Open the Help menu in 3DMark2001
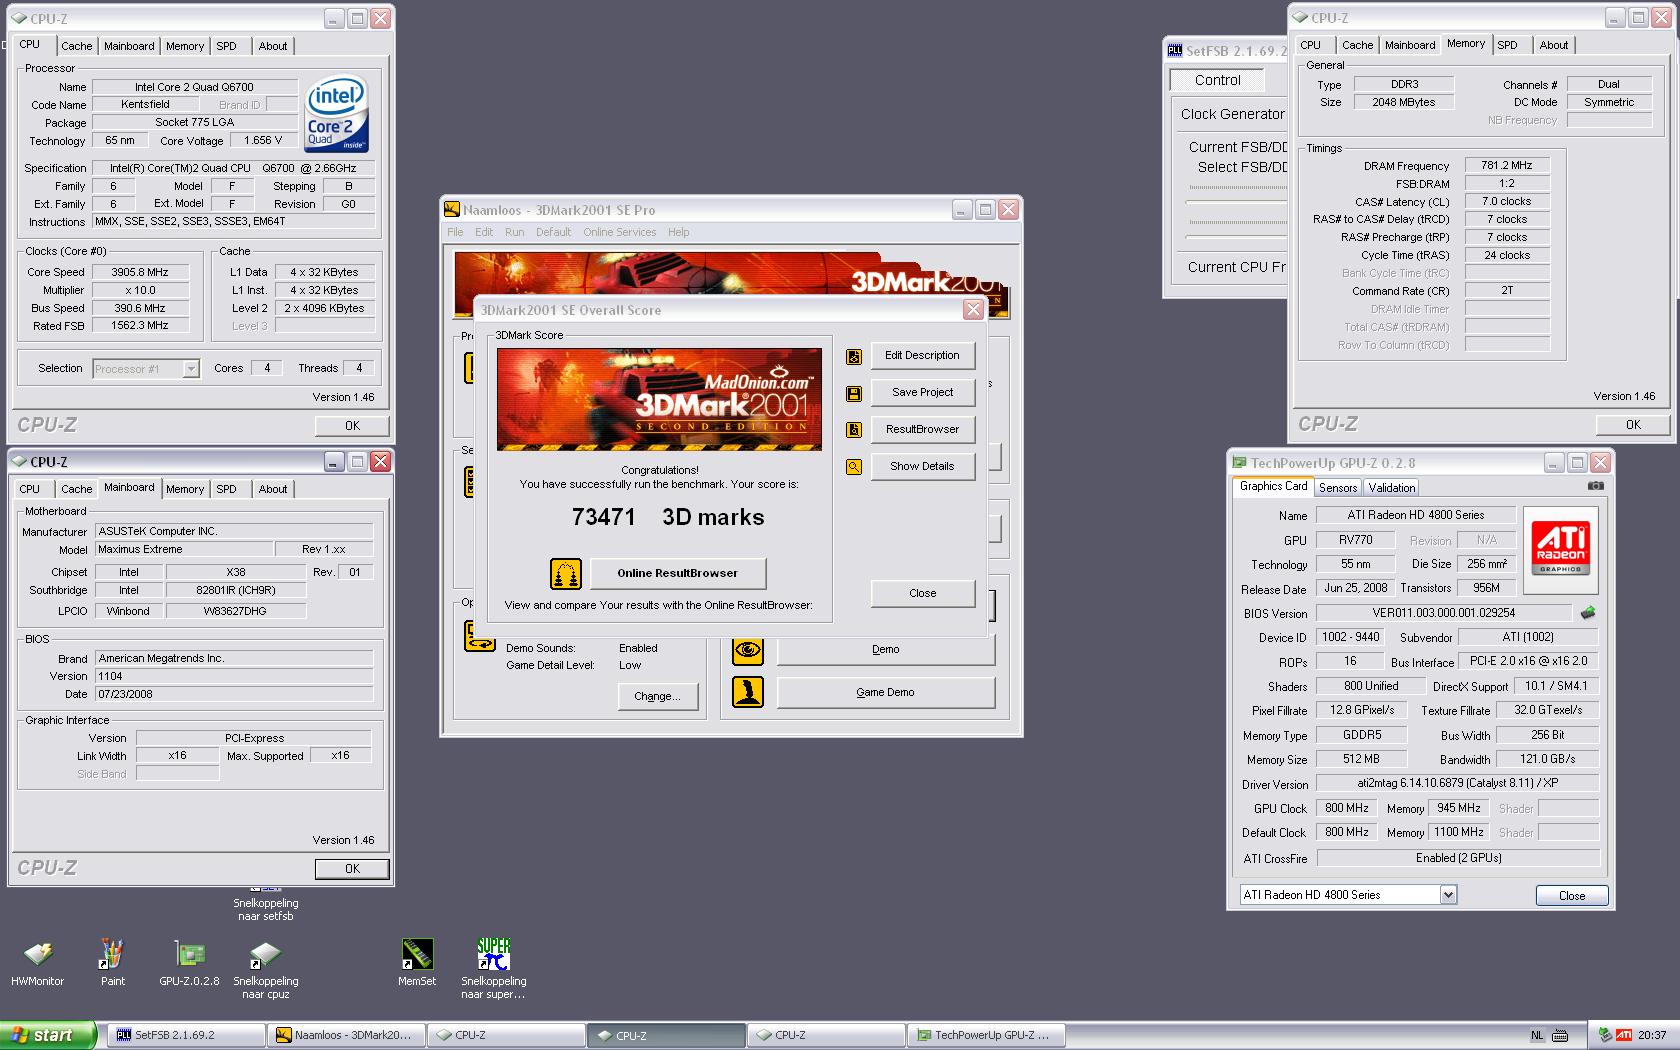Image resolution: width=1680 pixels, height=1050 pixels. click(678, 232)
